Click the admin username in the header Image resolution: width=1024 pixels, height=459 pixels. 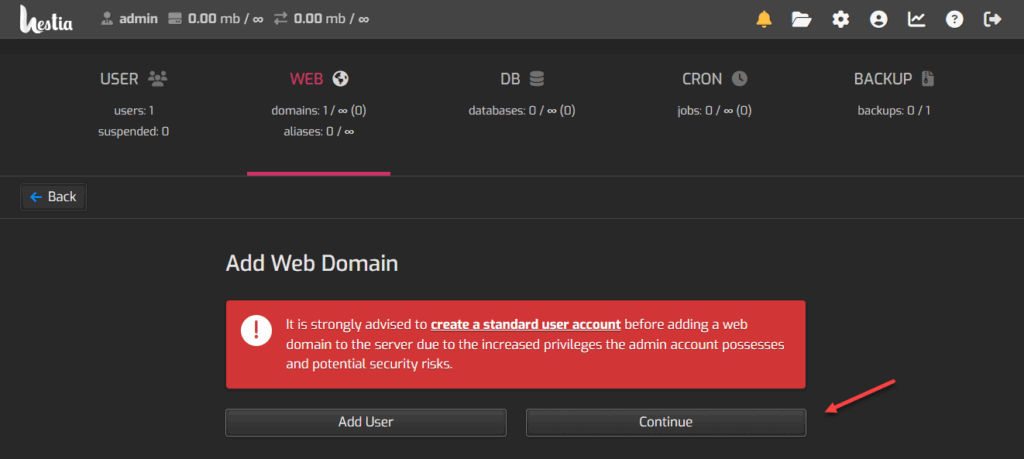click(x=138, y=19)
